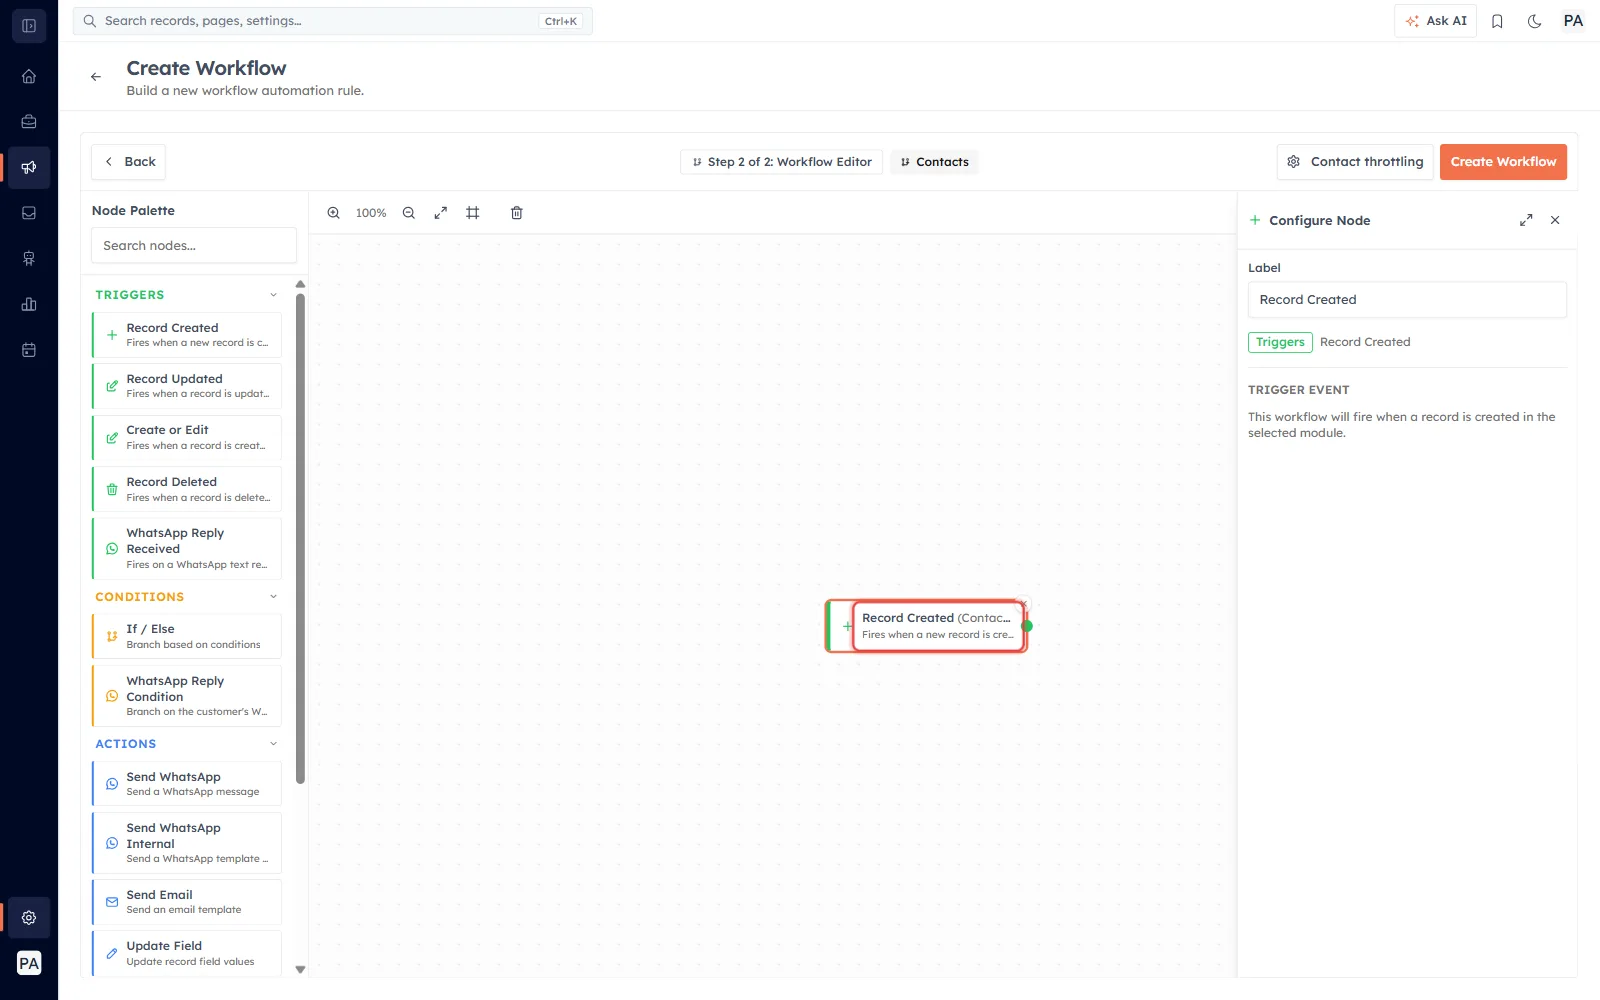The height and width of the screenshot is (1000, 1600).
Task: Click the green output connector on canvas node
Action: (1027, 626)
